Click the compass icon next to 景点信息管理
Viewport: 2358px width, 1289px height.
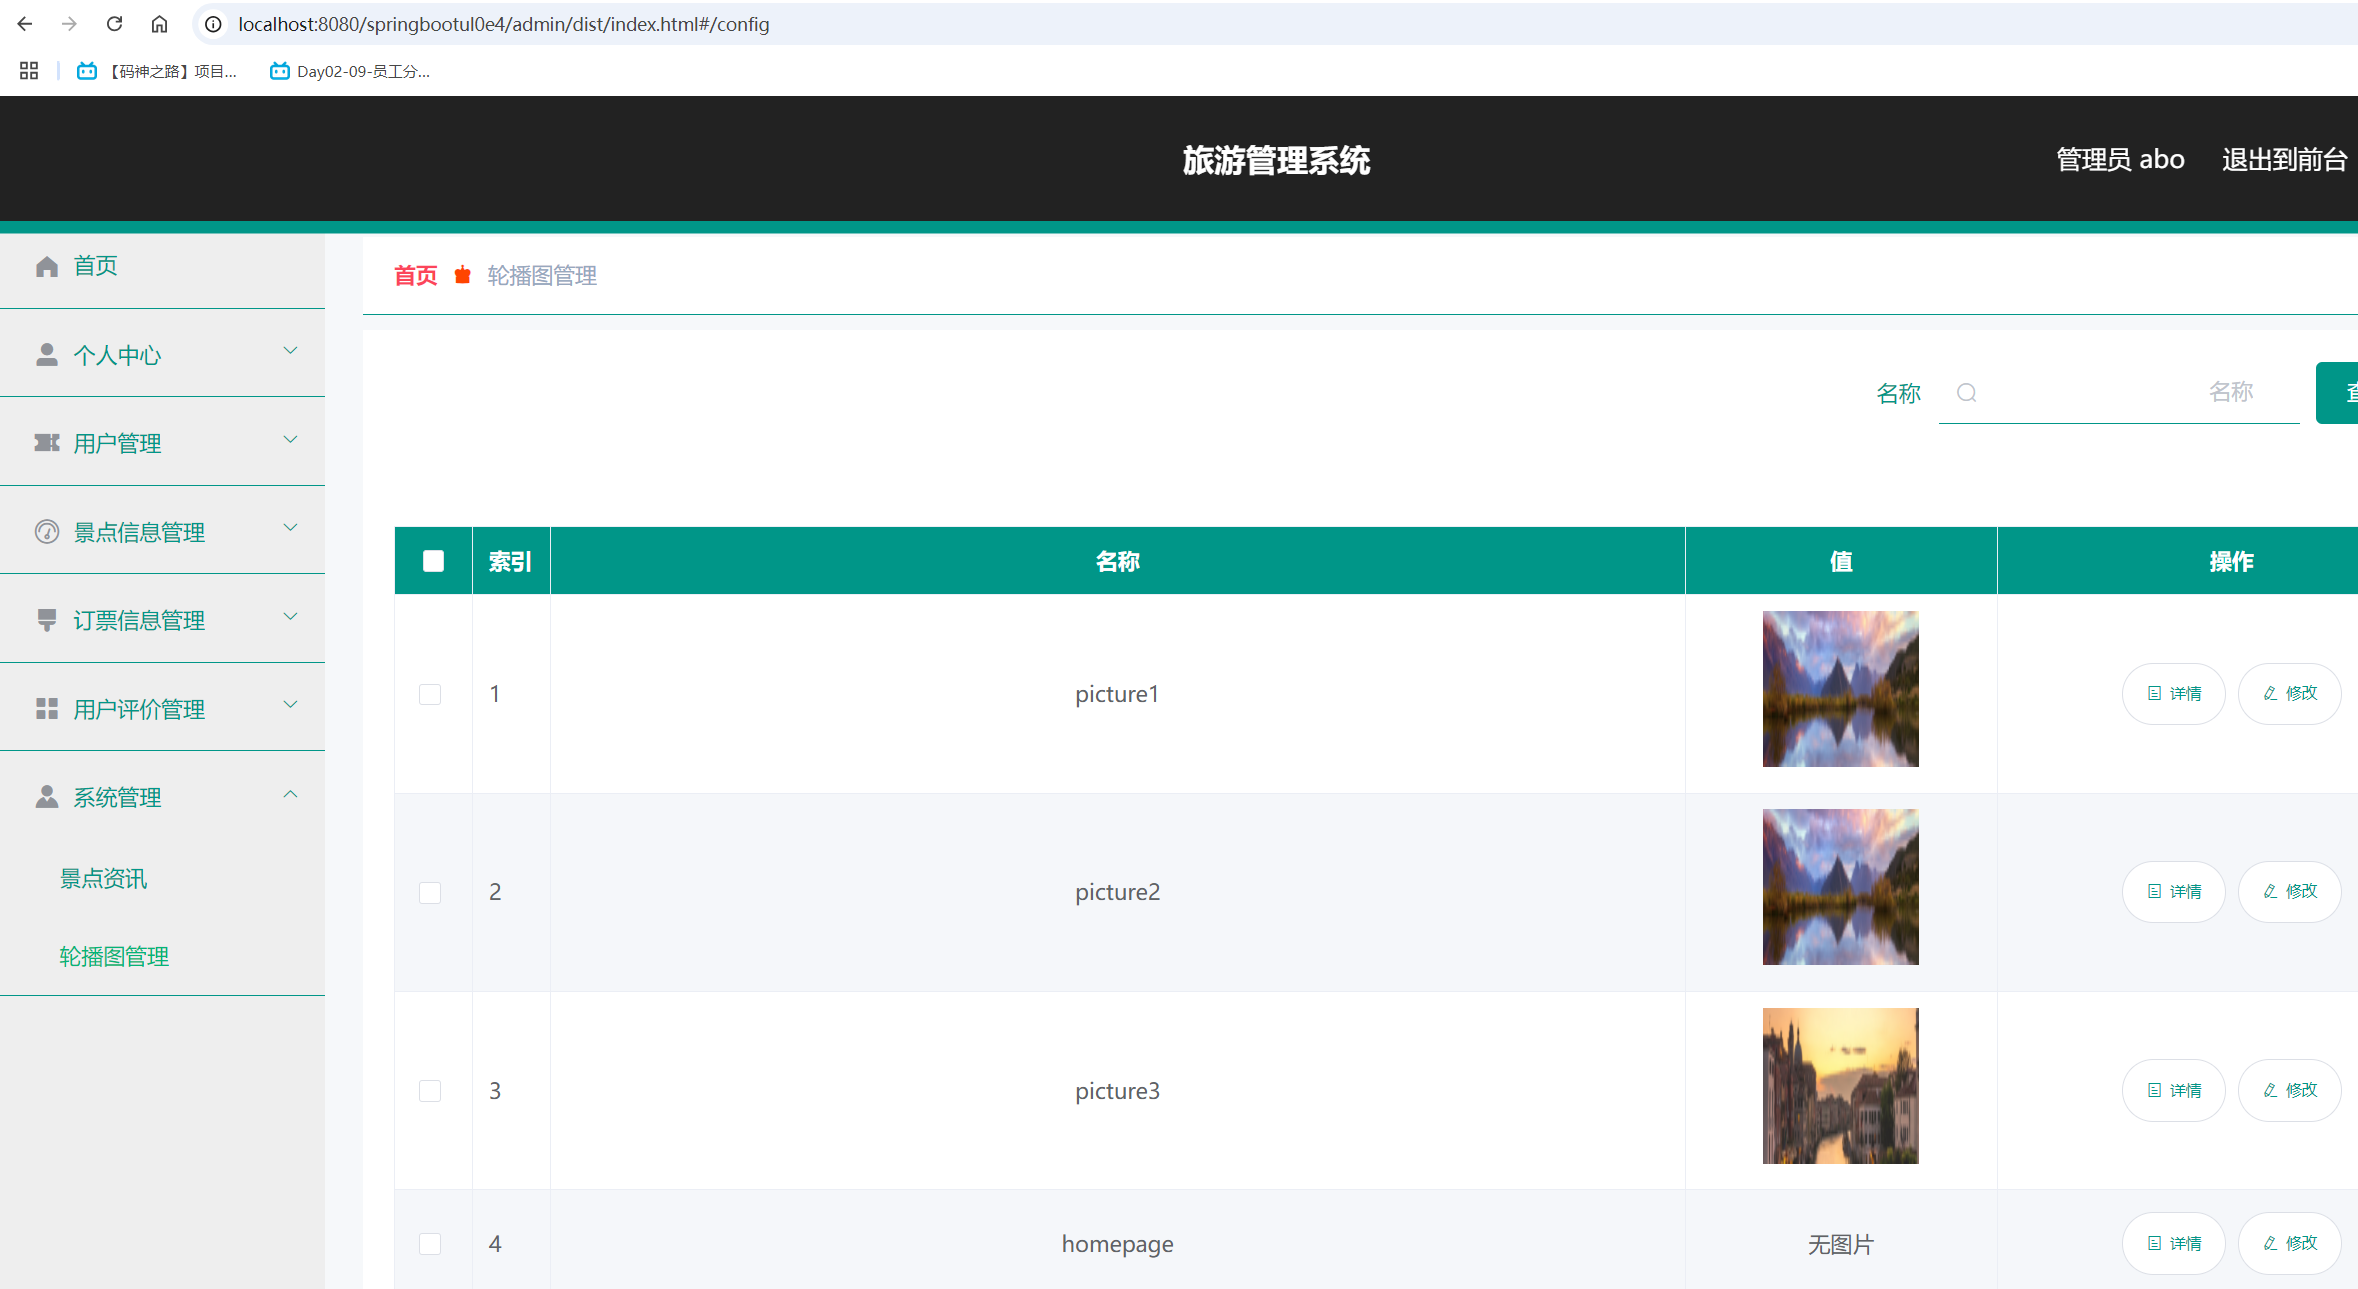[47, 532]
